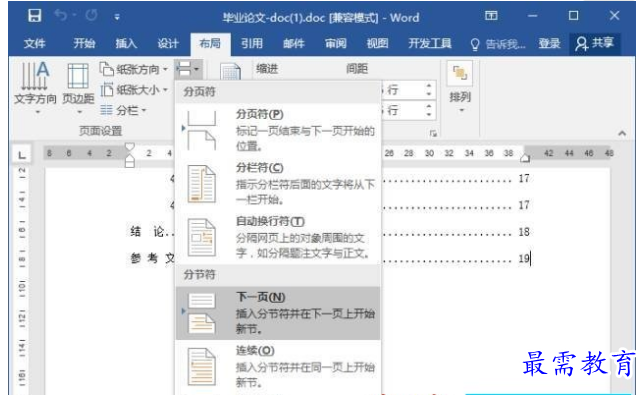Select the 布局 tab
The width and height of the screenshot is (644, 395).
point(210,43)
